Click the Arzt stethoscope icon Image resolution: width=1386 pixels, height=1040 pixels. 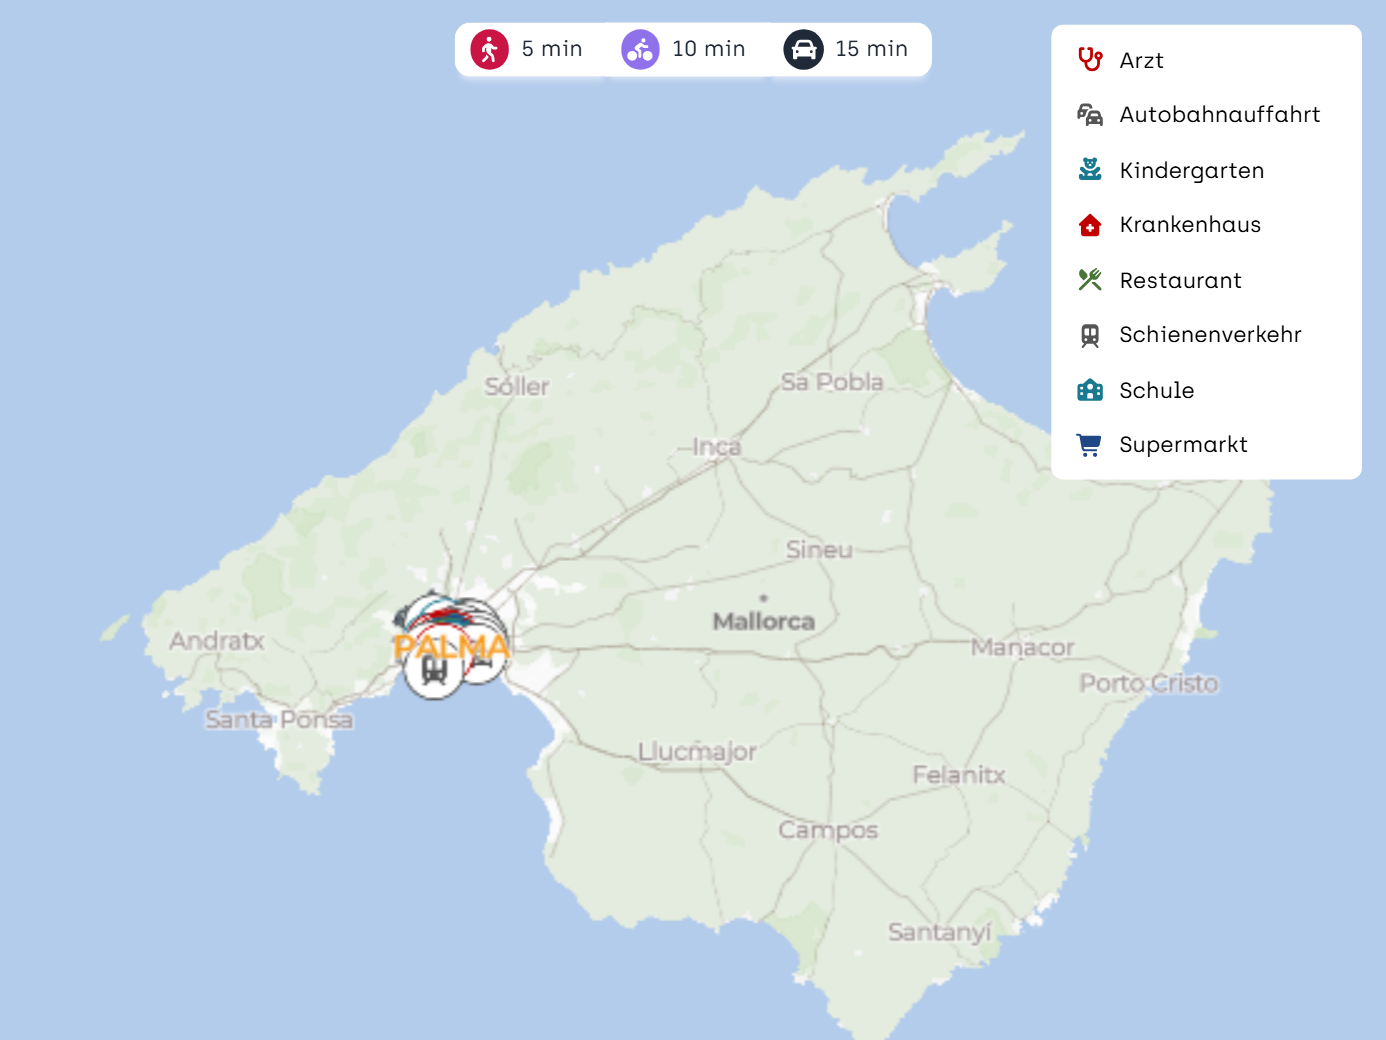(1089, 60)
